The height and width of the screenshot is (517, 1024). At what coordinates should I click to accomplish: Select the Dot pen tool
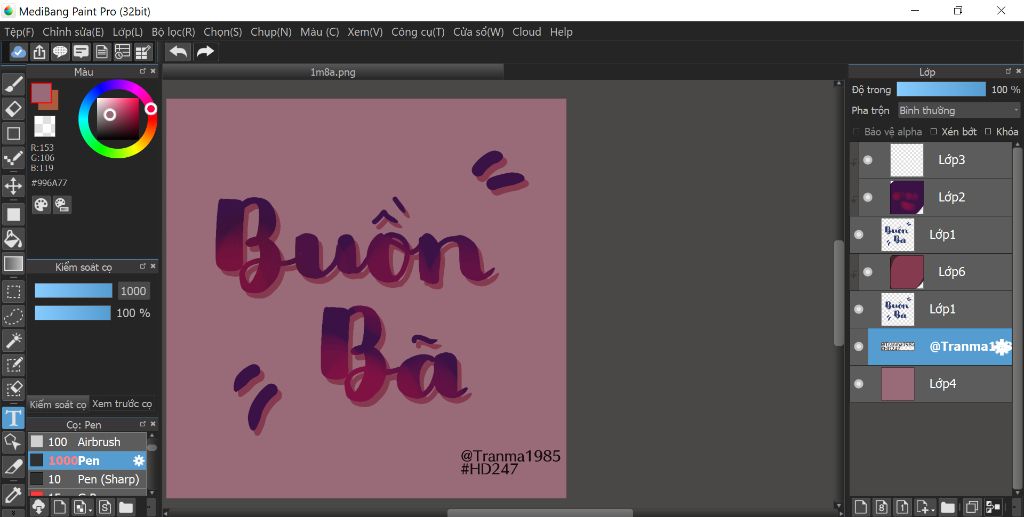click(x=13, y=158)
